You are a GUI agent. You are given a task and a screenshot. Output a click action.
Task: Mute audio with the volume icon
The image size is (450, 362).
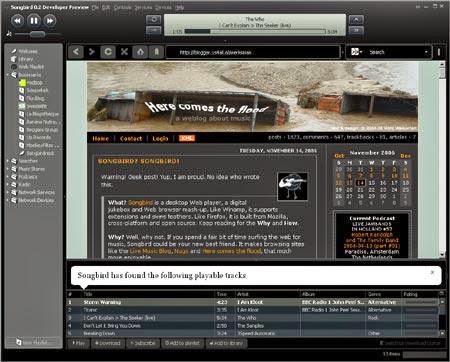[9, 34]
